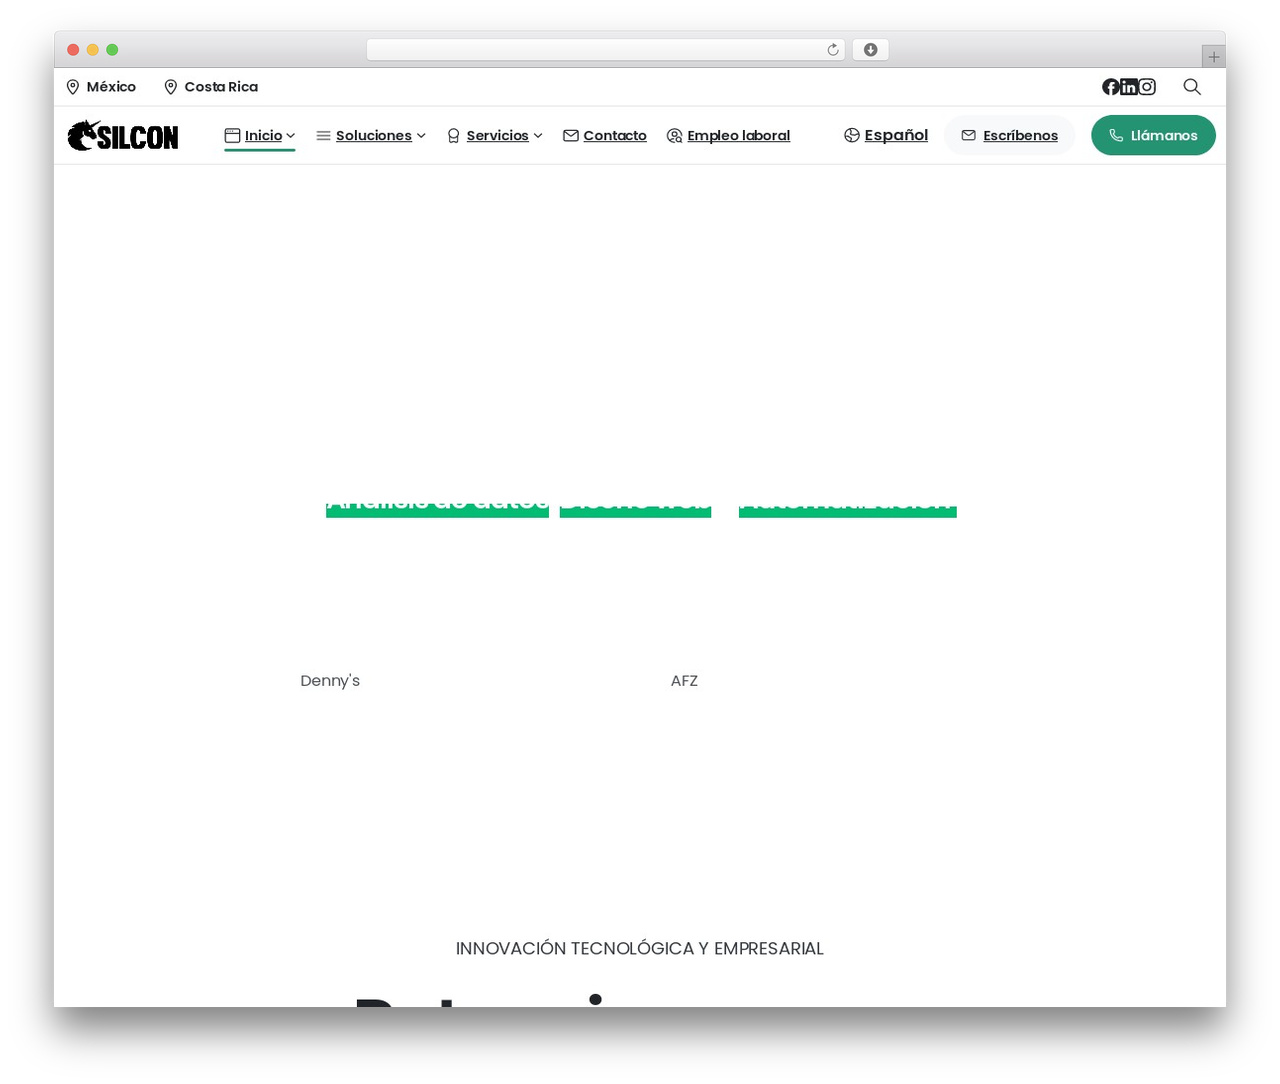The width and height of the screenshot is (1280, 1084).
Task: Select the Costa Rica location link
Action: point(211,87)
